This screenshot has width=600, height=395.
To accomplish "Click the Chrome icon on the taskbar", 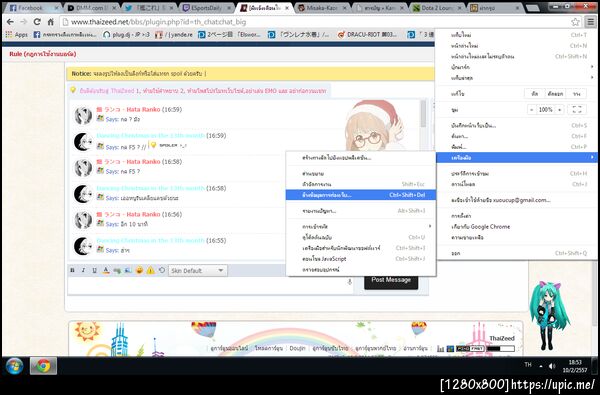I will tap(43, 366).
